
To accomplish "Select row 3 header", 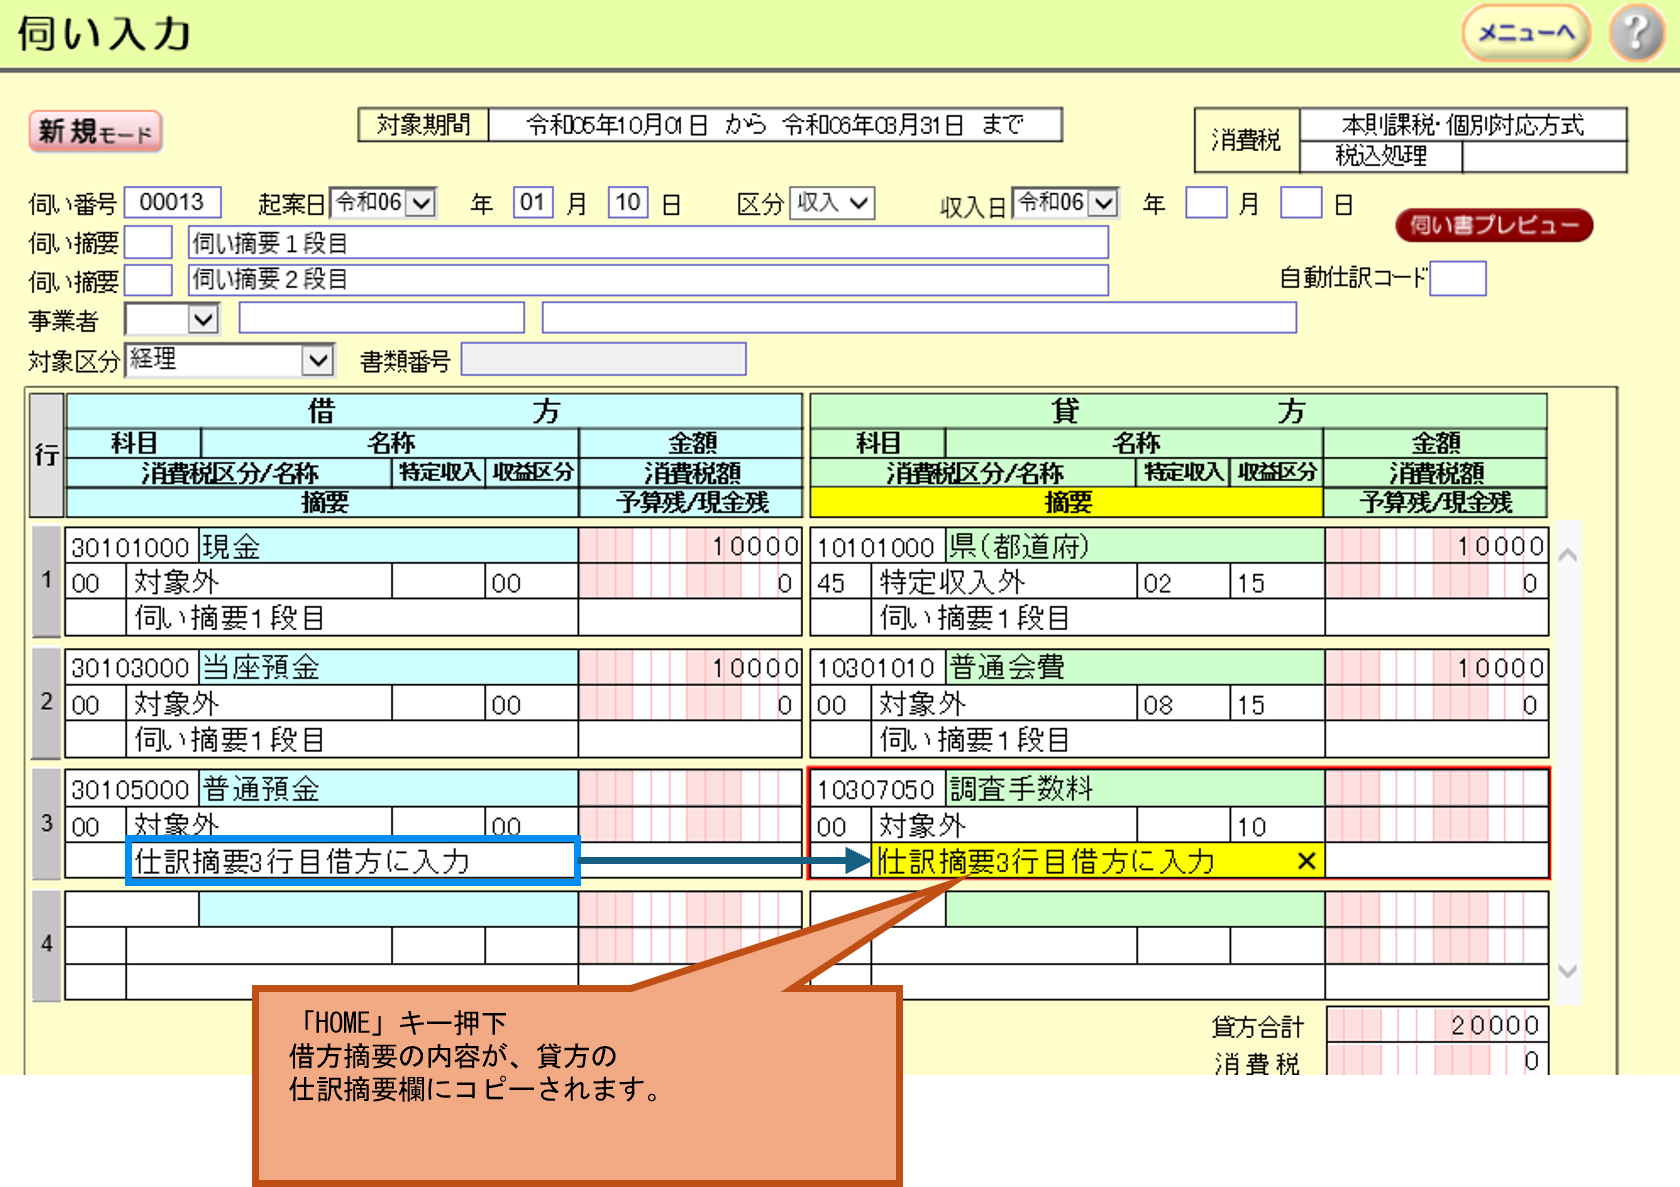I will [x=46, y=824].
